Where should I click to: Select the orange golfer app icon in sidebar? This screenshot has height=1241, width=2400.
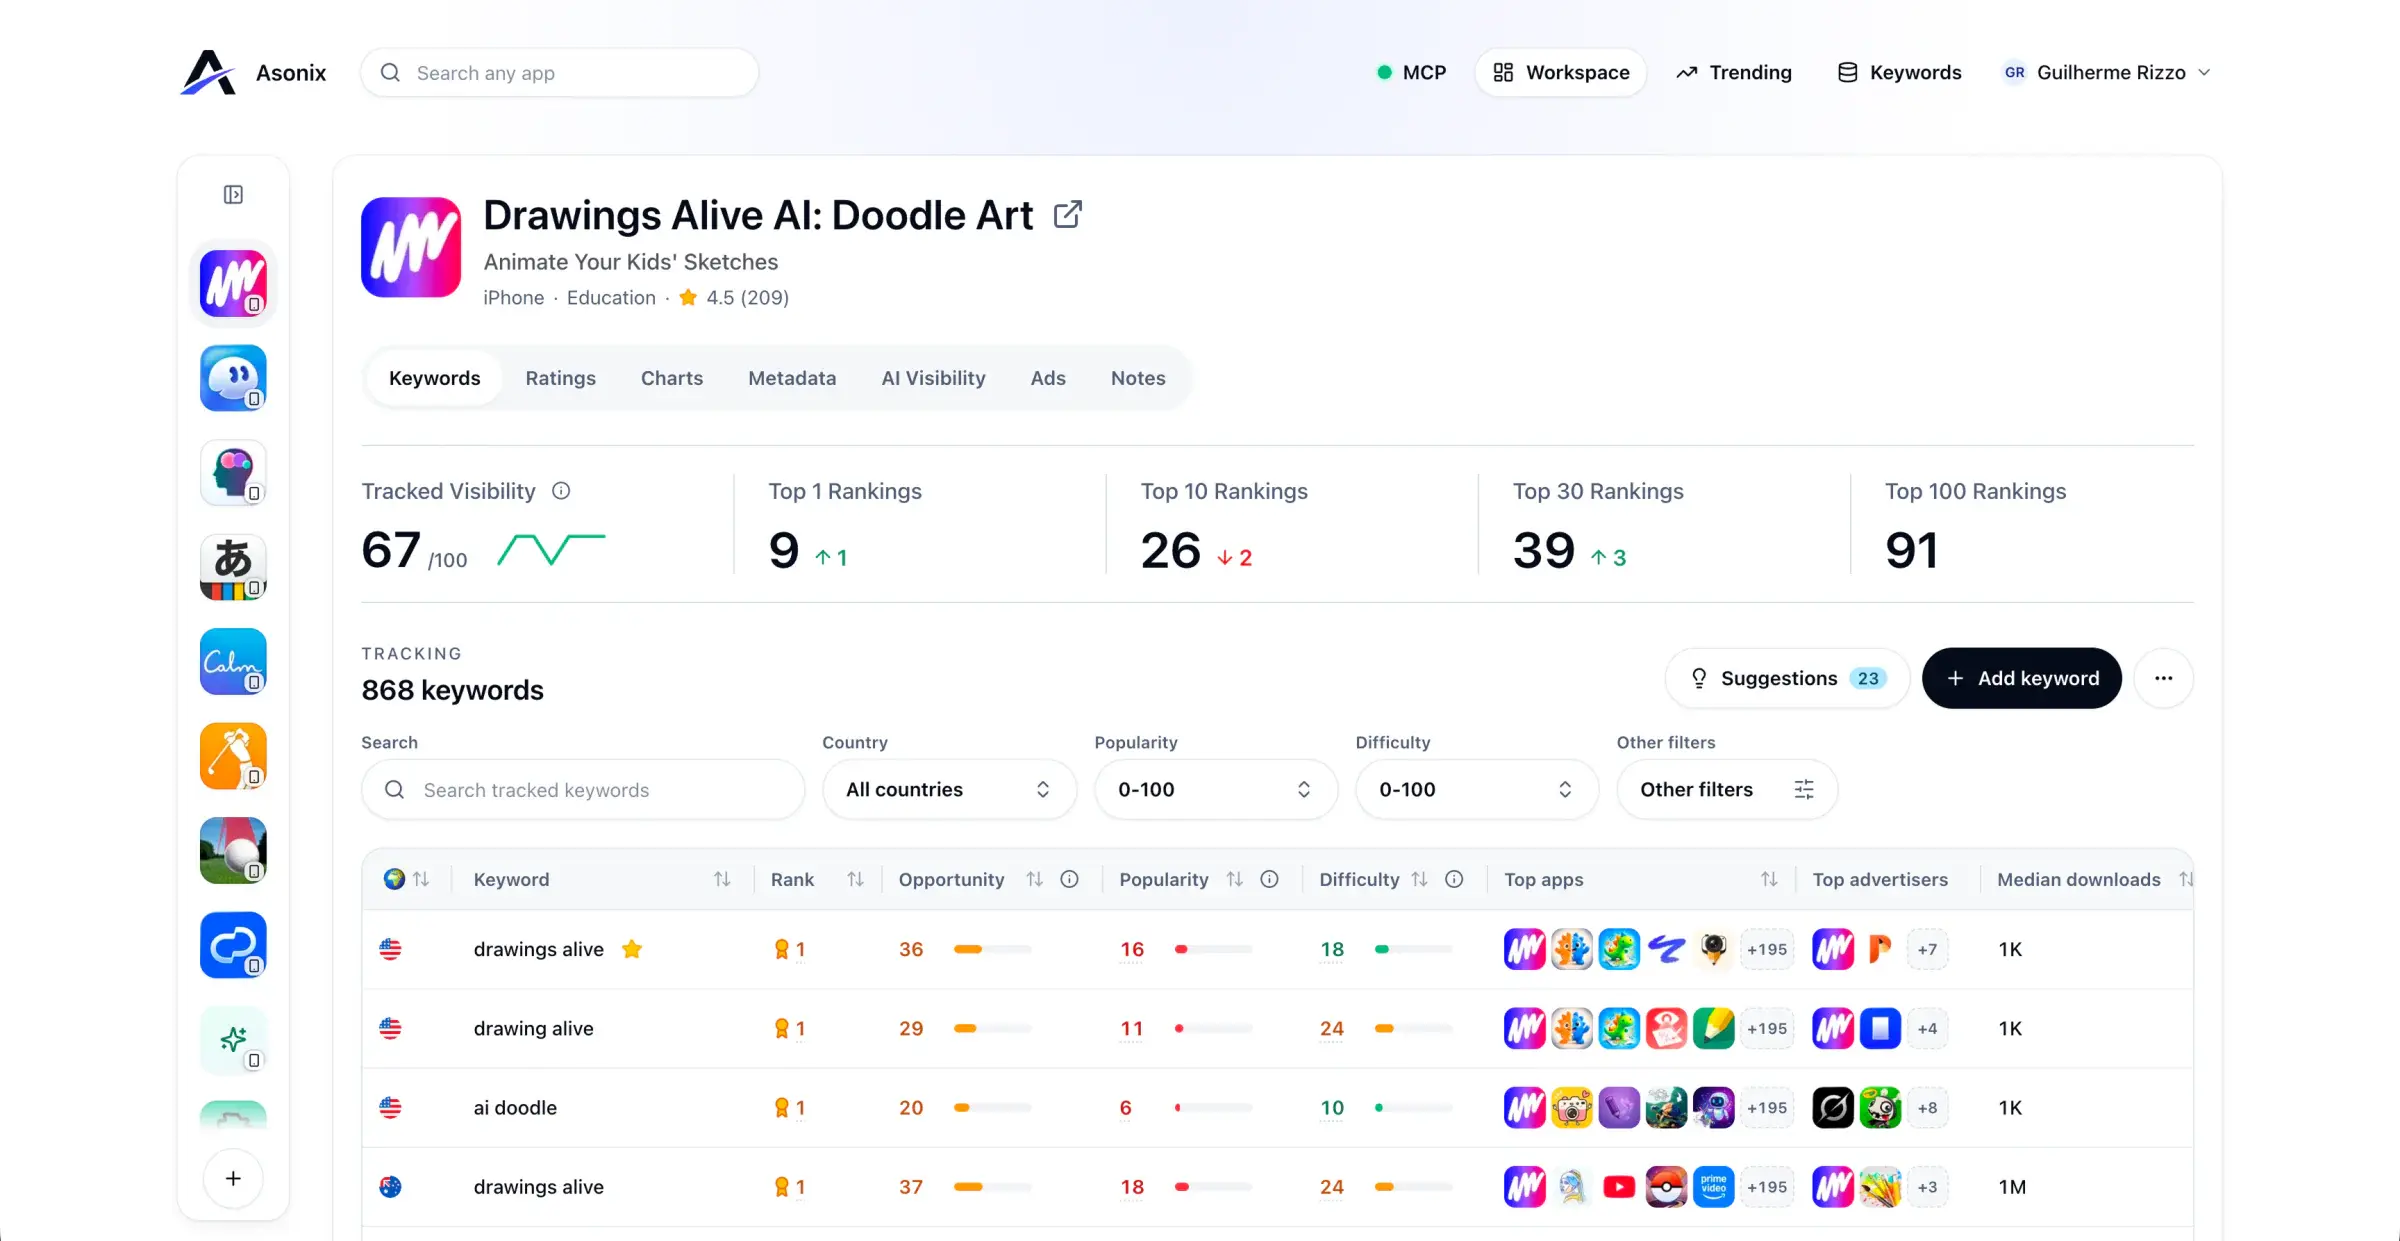233,756
